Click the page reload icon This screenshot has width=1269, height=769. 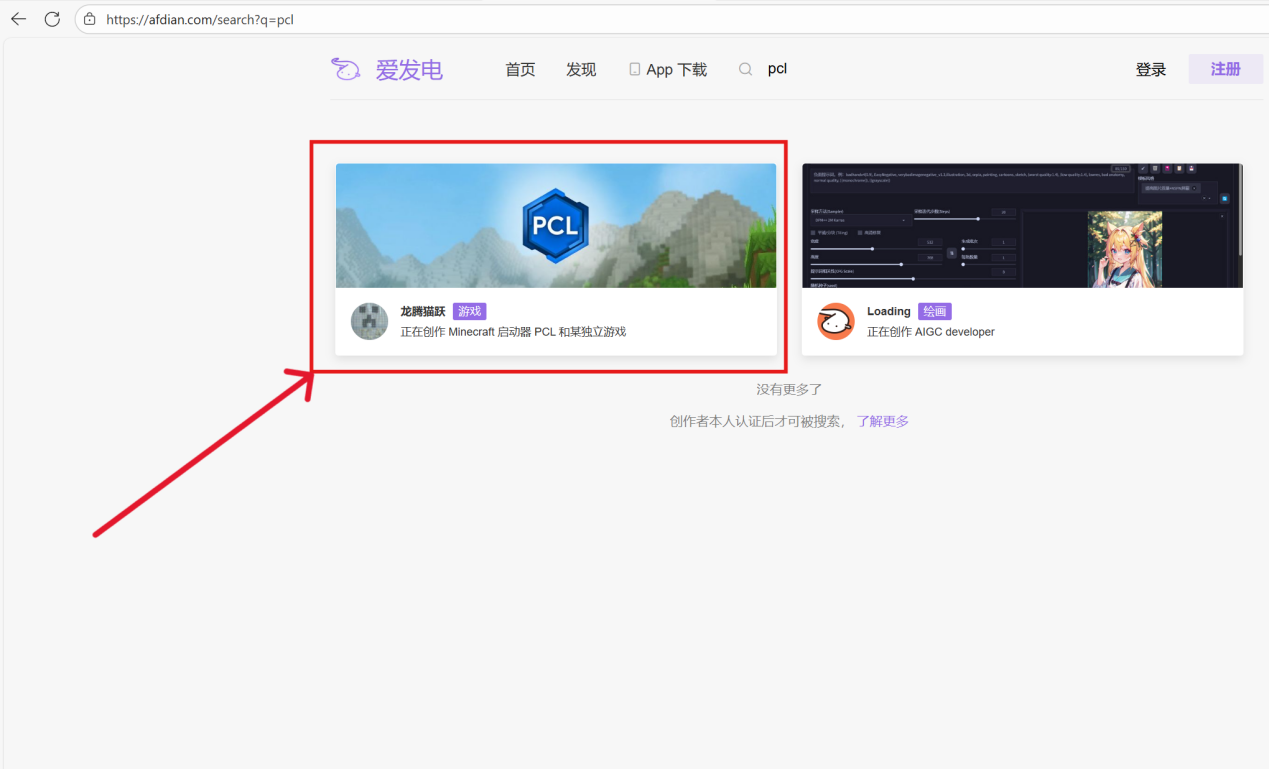[x=52, y=18]
